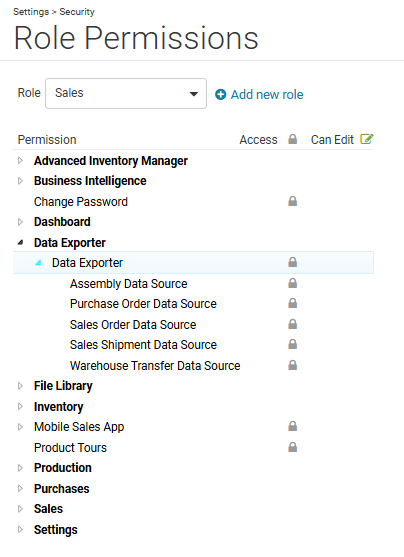Click the Product Tours lock icon
The image size is (404, 557).
tap(292, 447)
